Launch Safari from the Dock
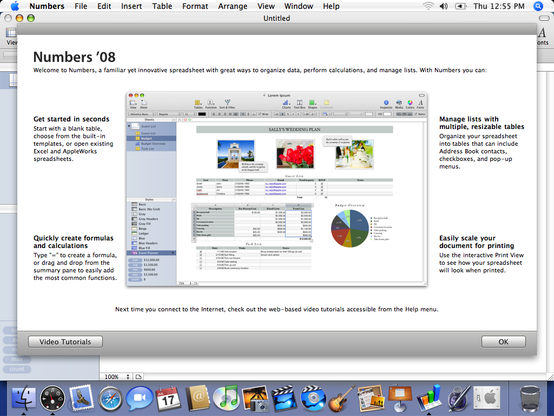 coord(111,398)
